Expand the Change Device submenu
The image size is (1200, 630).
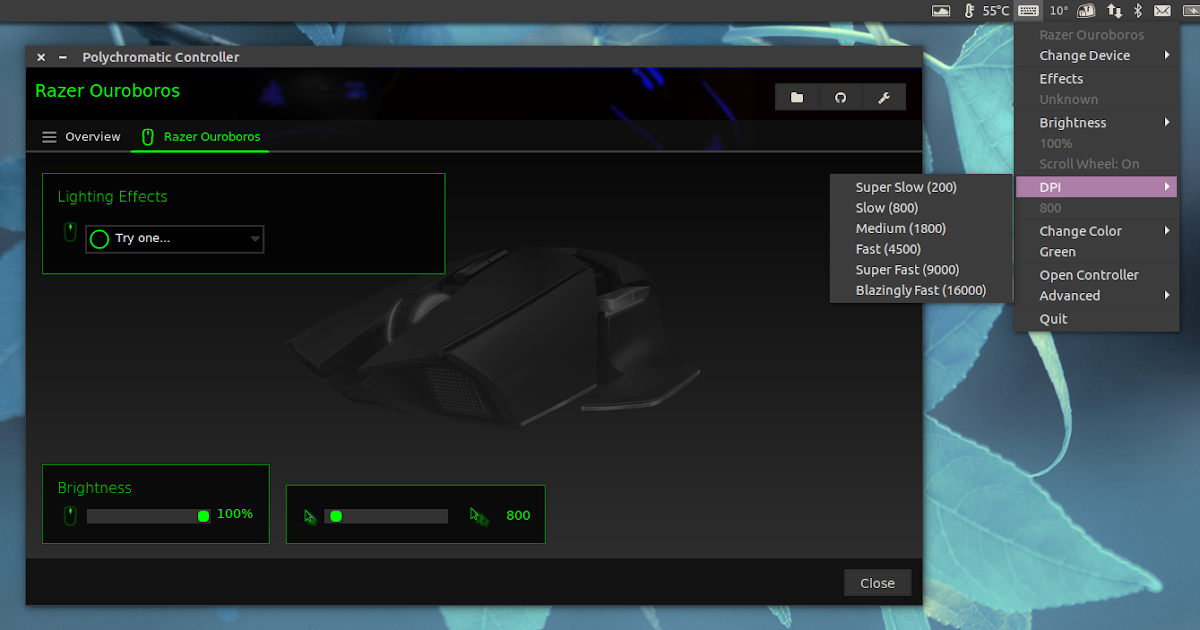(x=1083, y=55)
